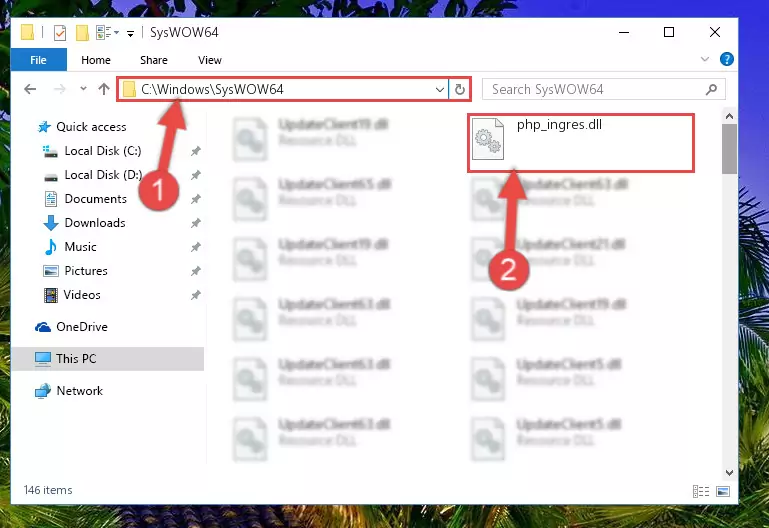Click the Quick access star icon
This screenshot has width=769, height=528.
44,127
